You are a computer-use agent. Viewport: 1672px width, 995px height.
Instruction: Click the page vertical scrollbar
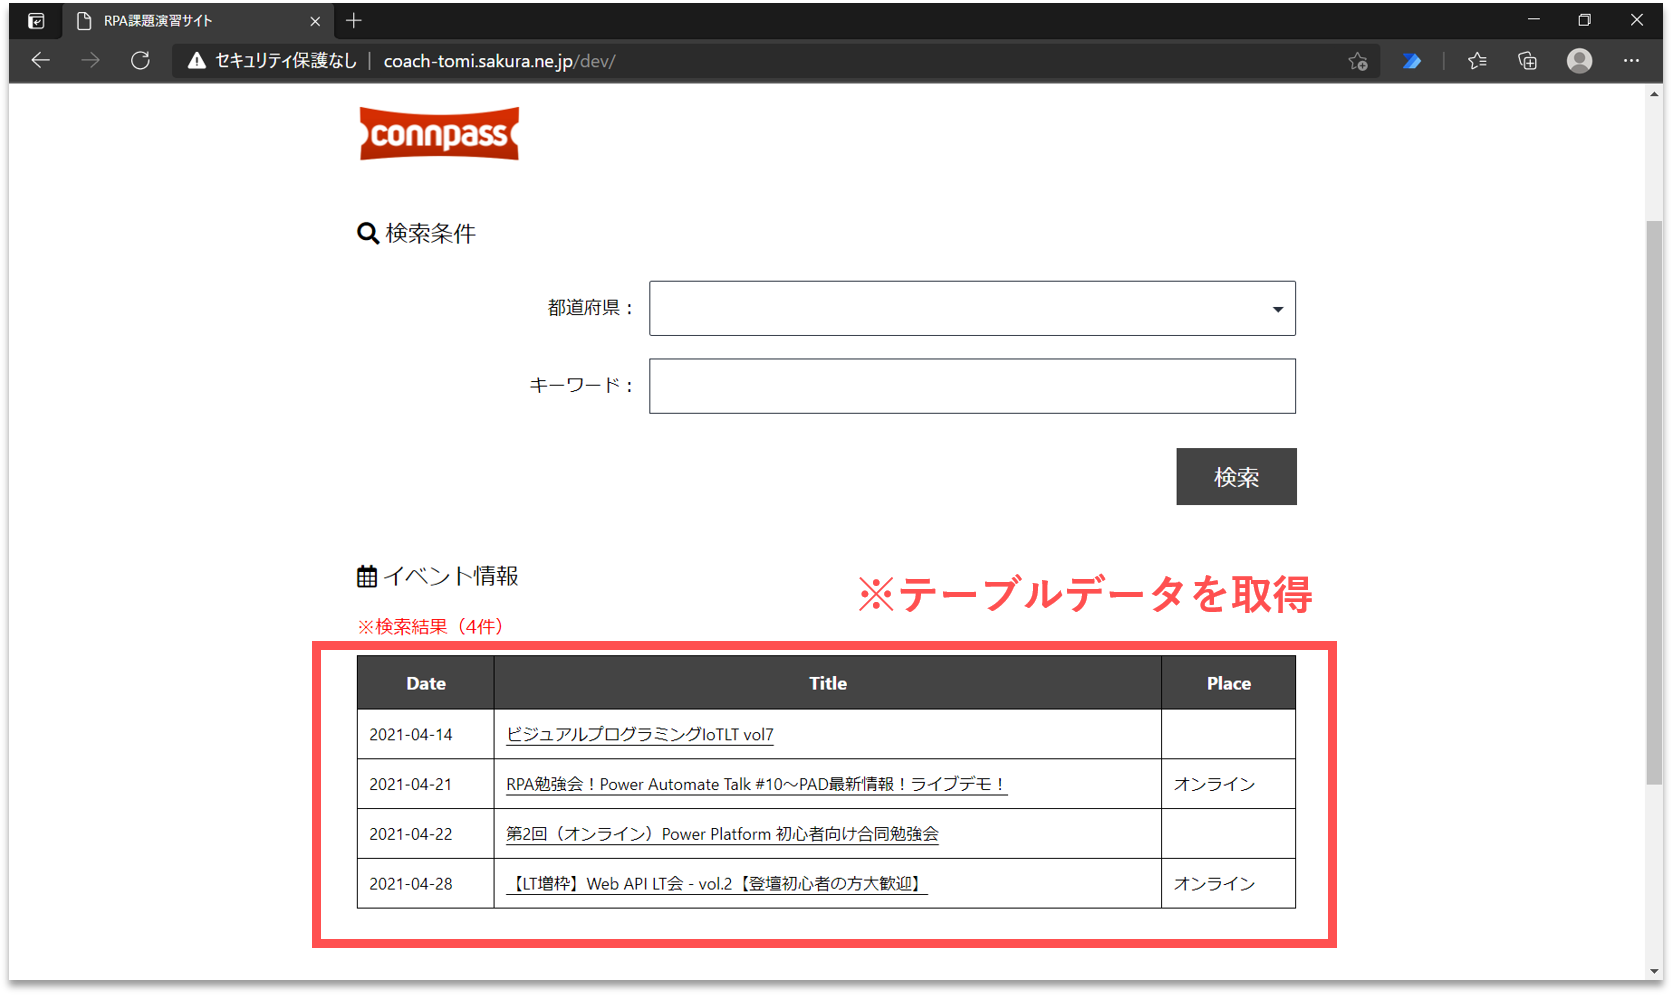click(1654, 500)
